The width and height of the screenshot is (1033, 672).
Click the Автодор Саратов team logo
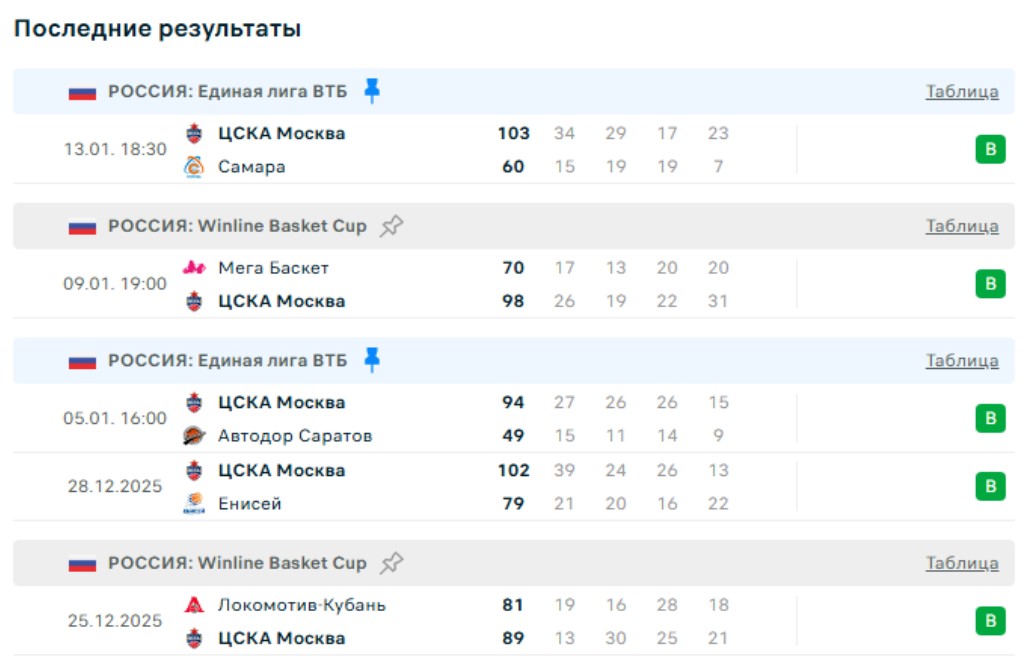(194, 436)
